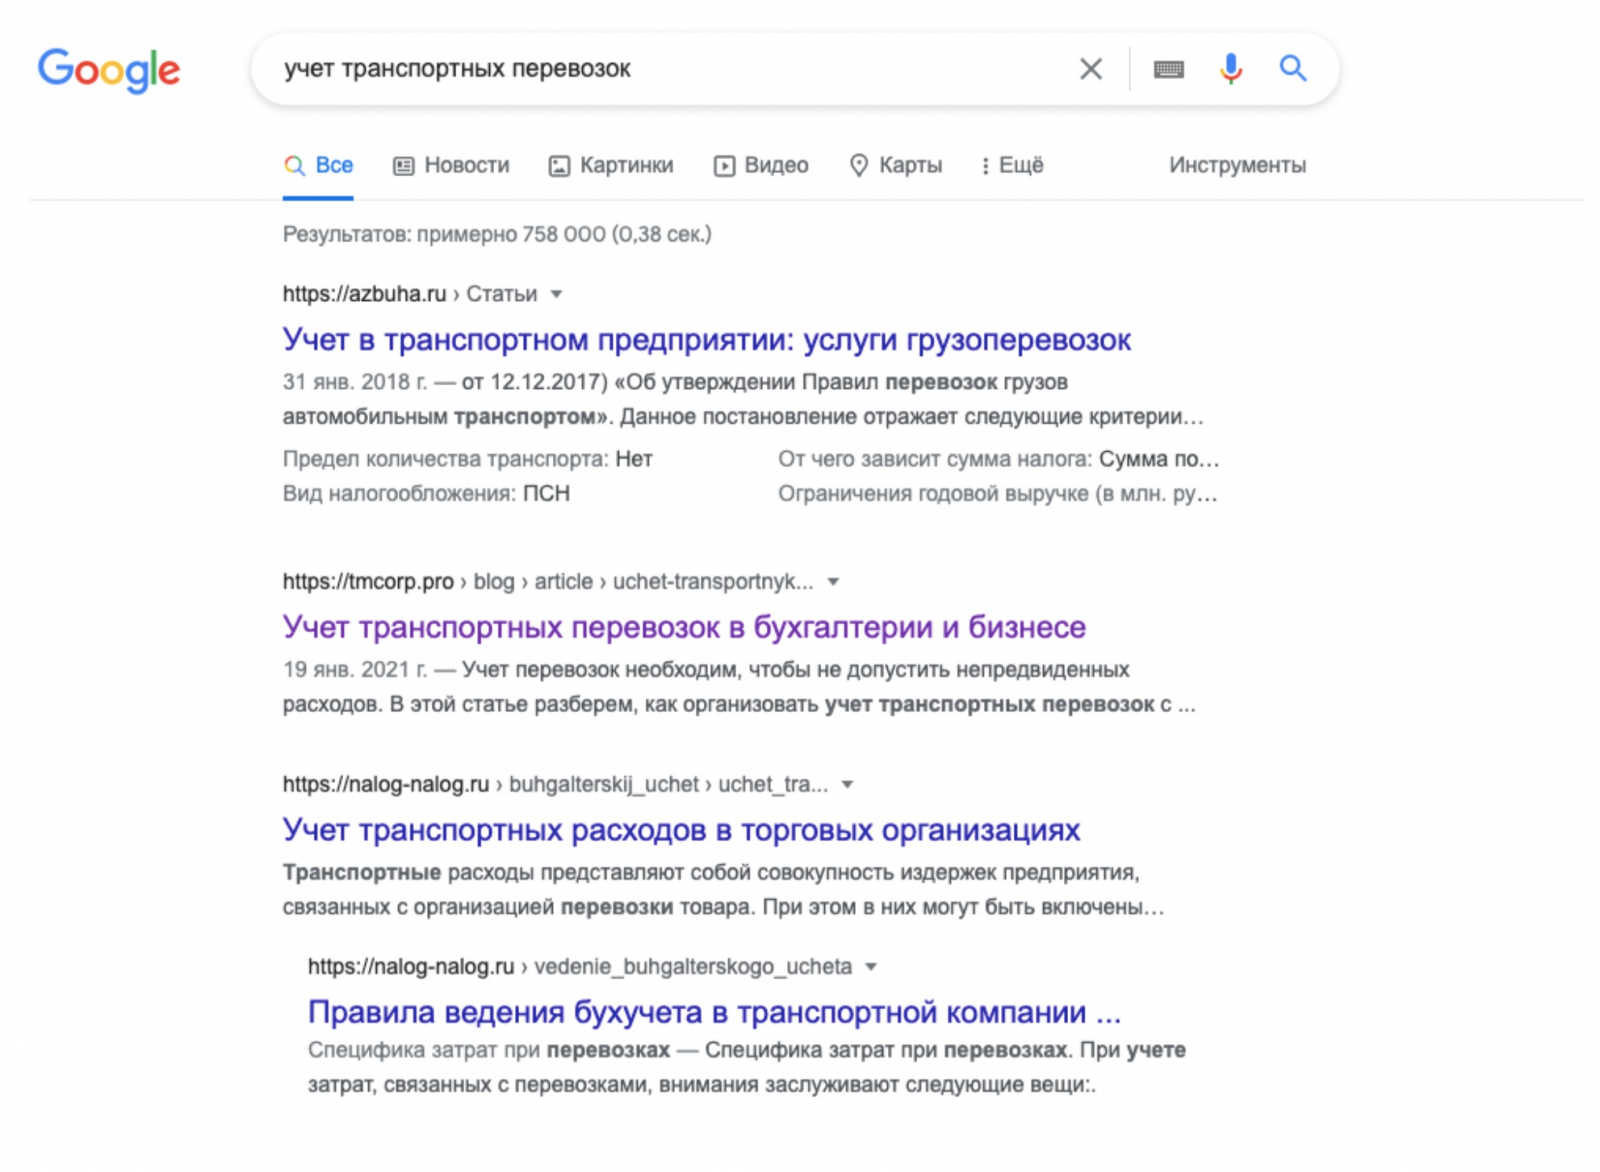
Task: Open the Видео tab
Action: coord(761,165)
